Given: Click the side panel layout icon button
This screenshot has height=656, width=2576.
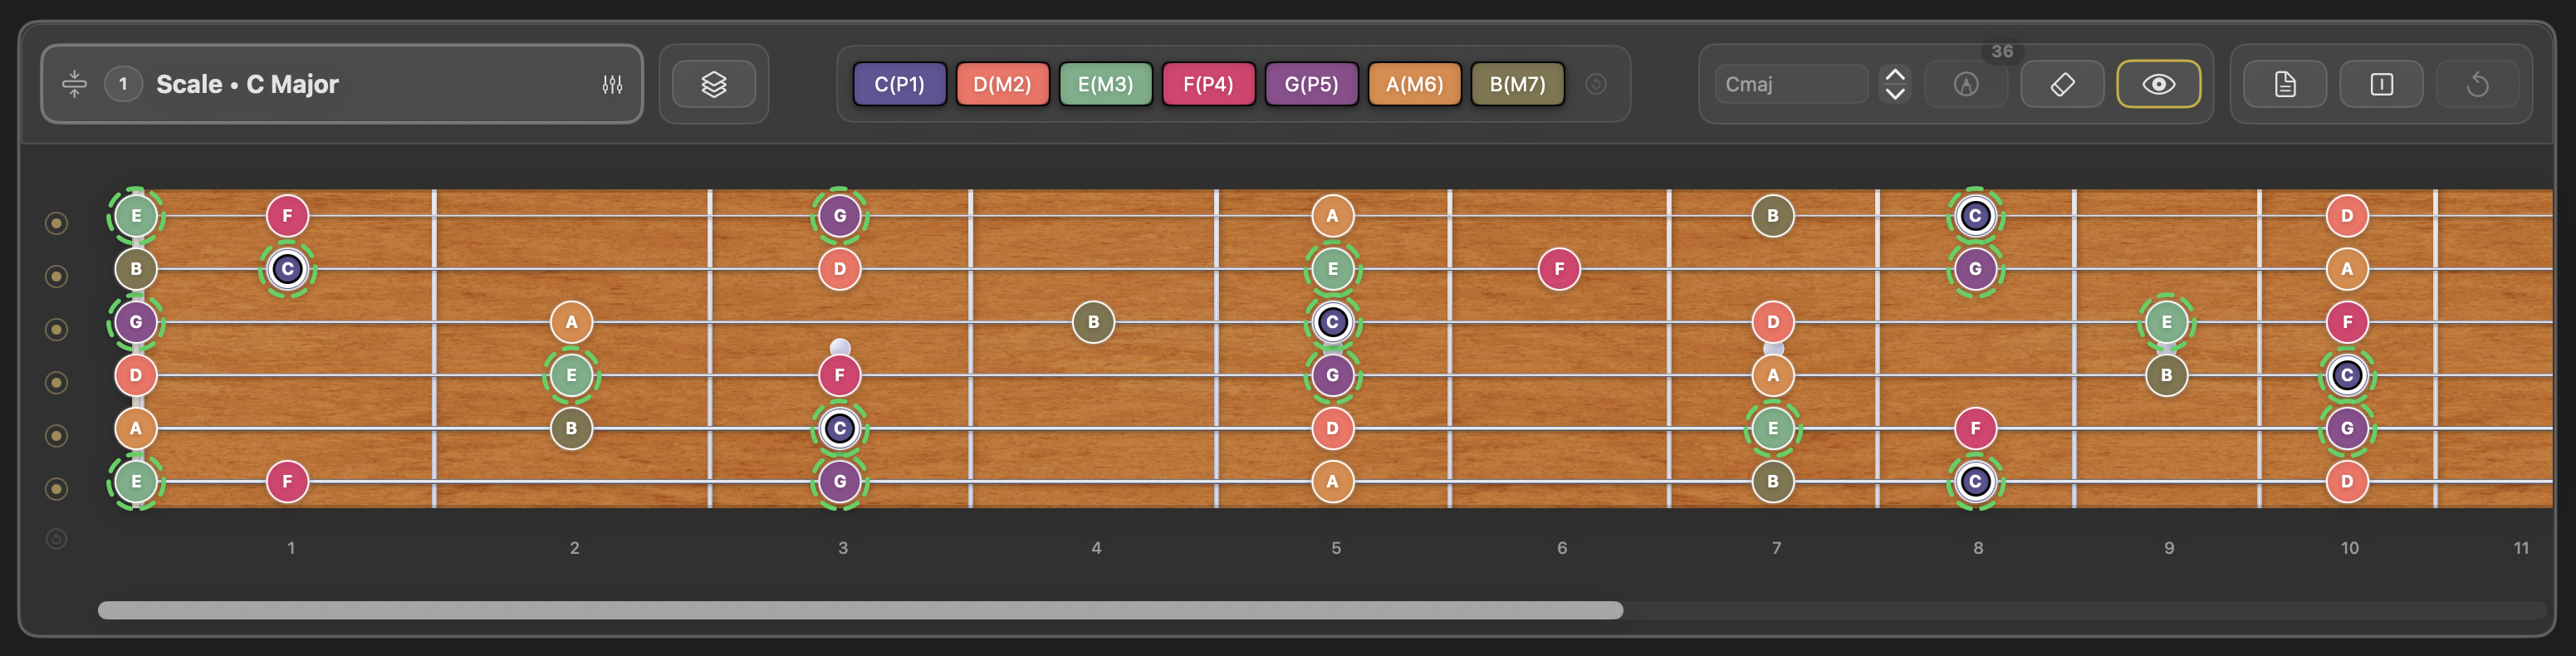Looking at the screenshot, I should pos(2381,84).
